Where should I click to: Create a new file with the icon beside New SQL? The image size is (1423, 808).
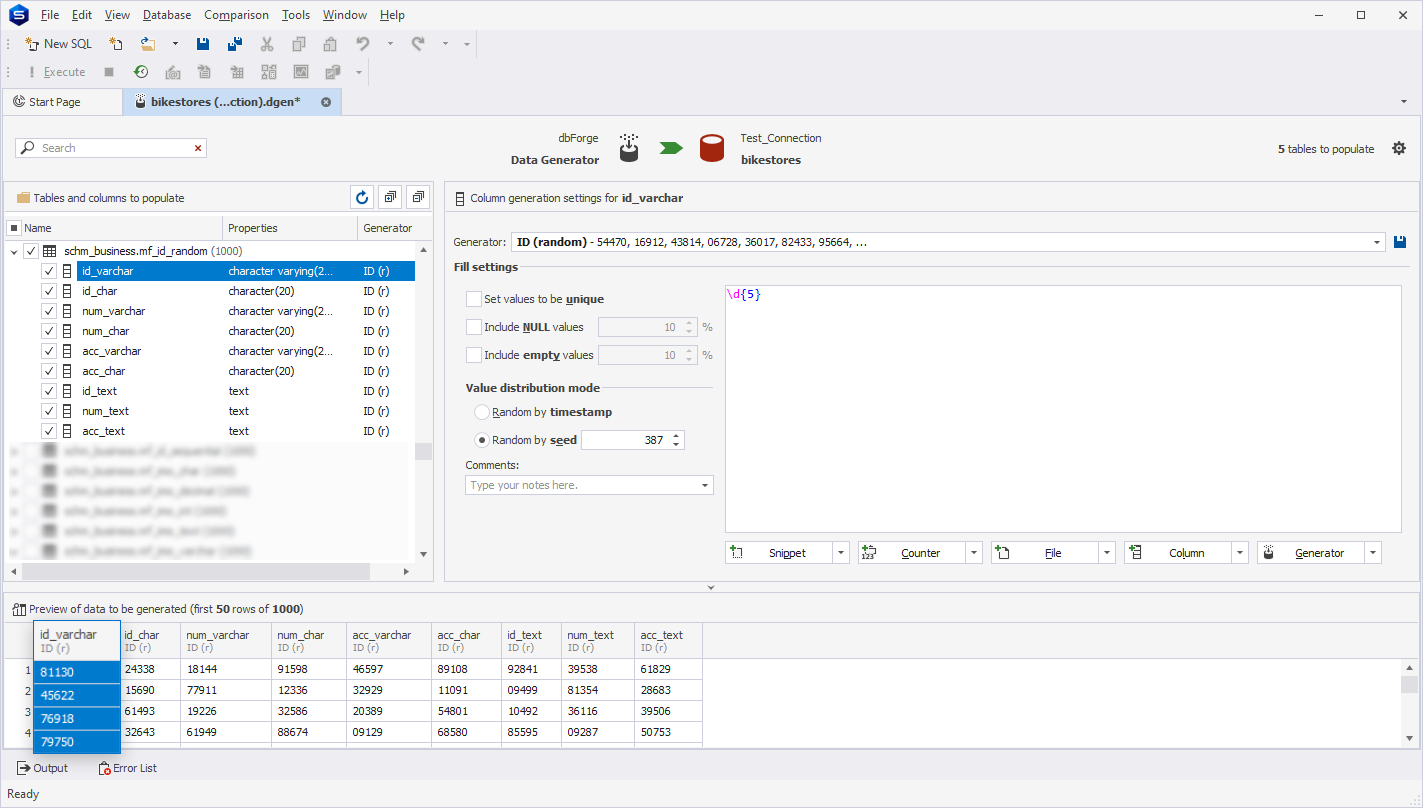116,44
